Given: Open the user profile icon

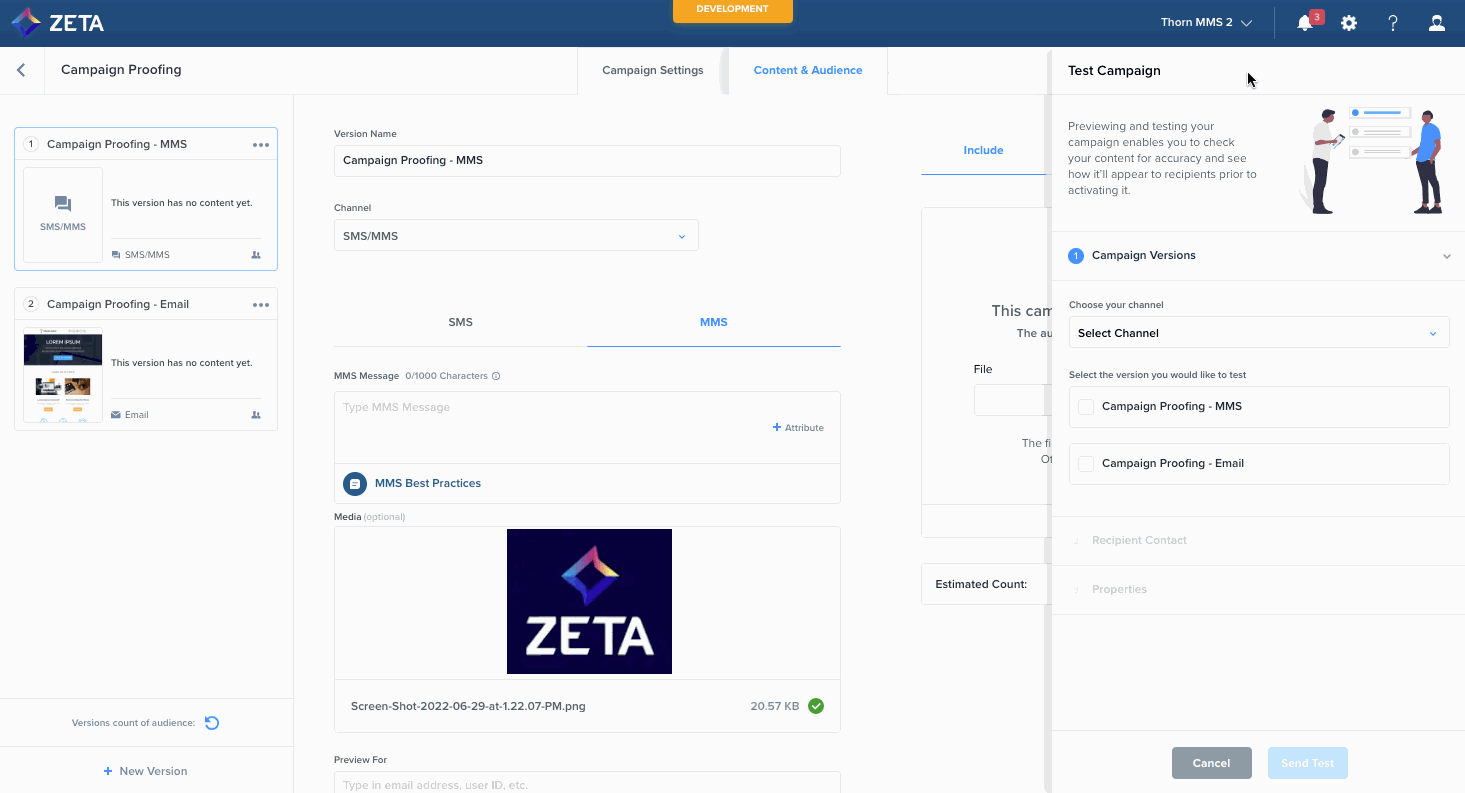Looking at the screenshot, I should pyautogui.click(x=1437, y=23).
